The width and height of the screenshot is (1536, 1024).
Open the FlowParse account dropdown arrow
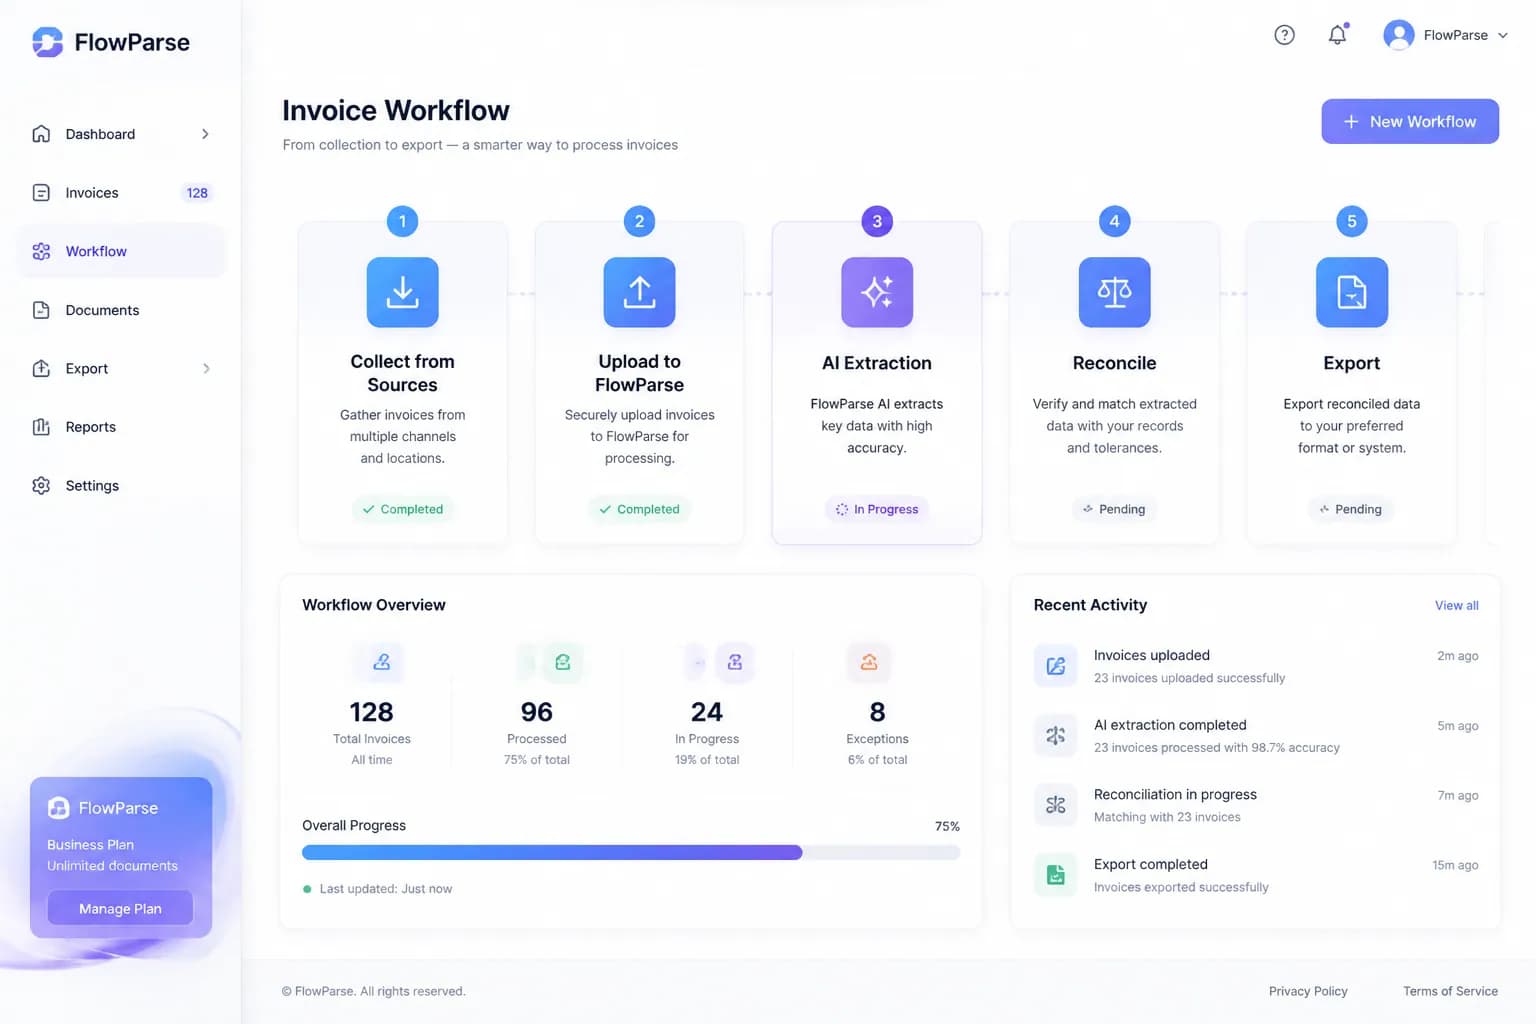point(1502,35)
